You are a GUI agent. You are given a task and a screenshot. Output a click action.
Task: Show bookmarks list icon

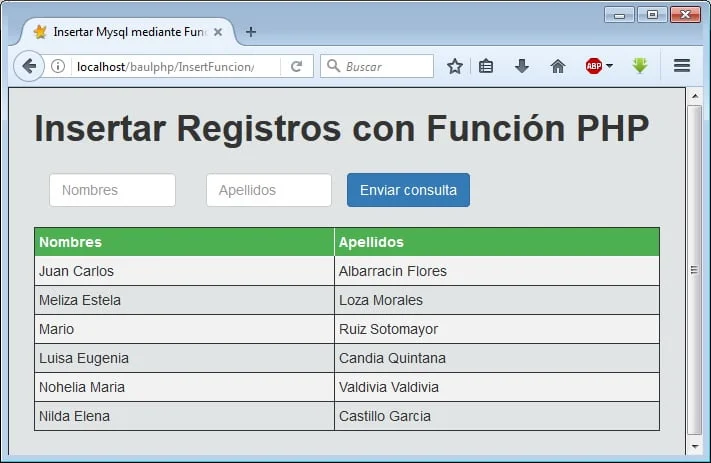tap(486, 67)
